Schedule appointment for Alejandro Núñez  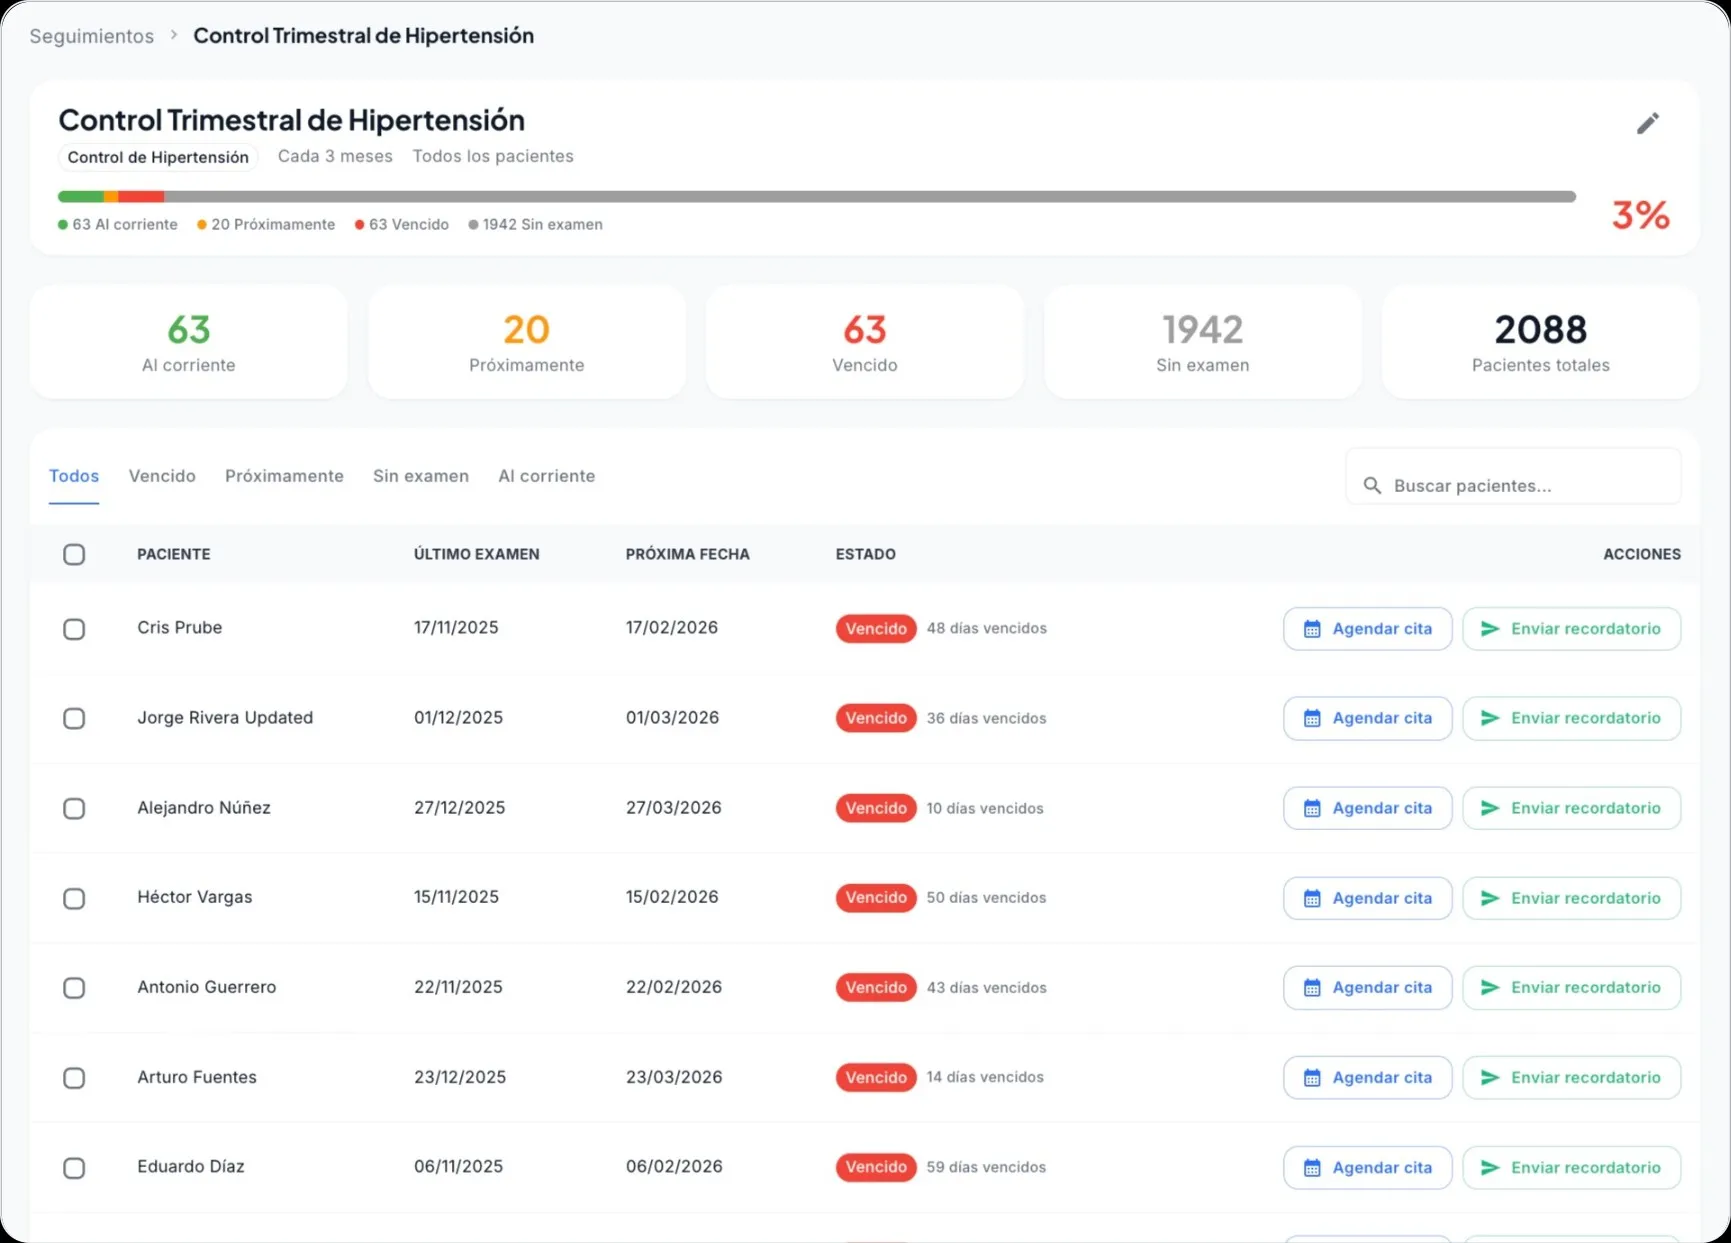click(1367, 808)
